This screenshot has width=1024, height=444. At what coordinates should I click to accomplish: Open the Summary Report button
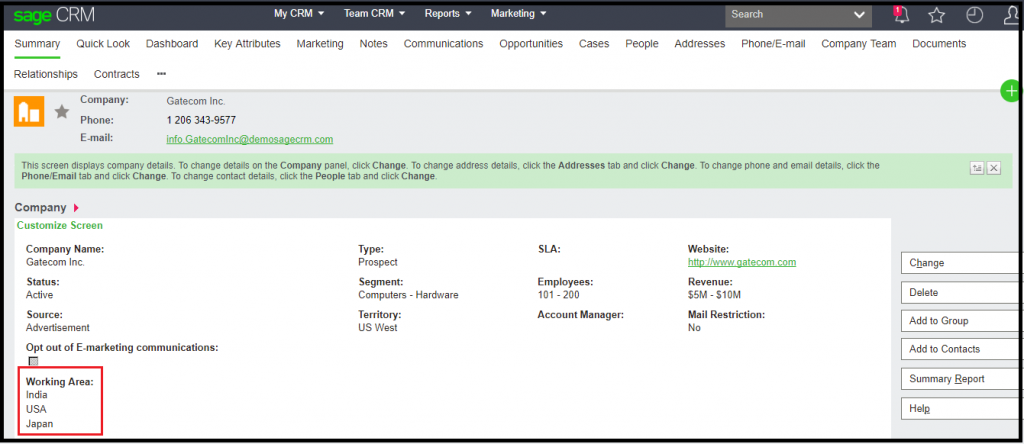(961, 379)
